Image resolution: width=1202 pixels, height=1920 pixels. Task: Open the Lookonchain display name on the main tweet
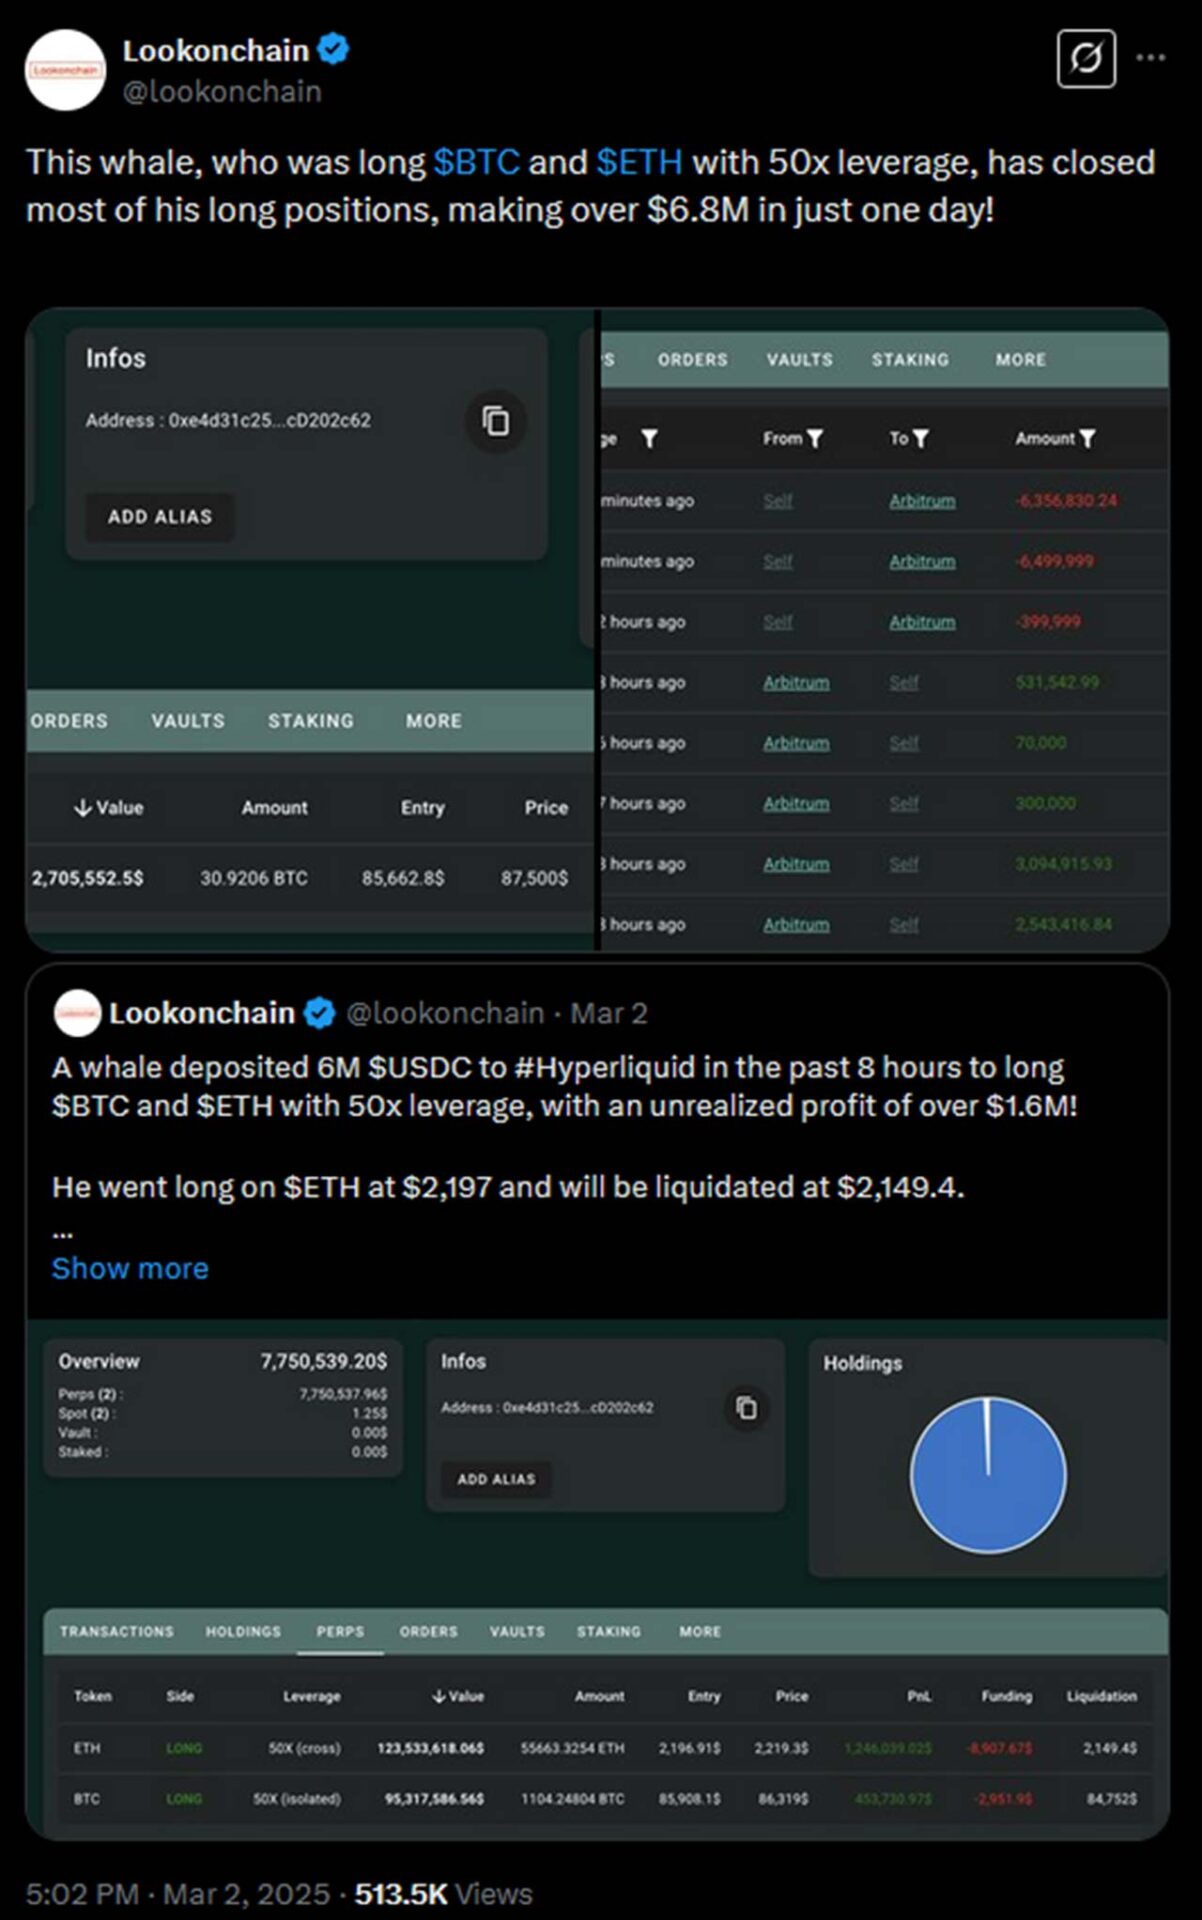[215, 50]
